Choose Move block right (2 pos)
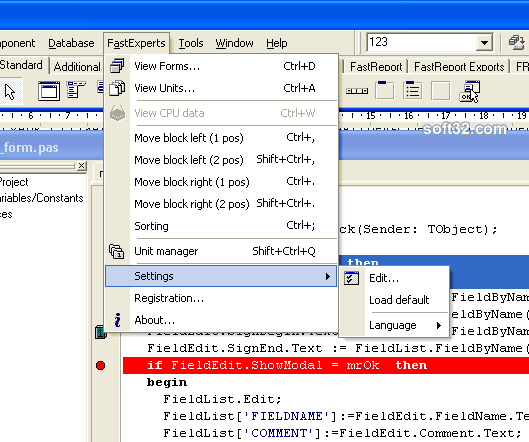529x442 pixels. pyautogui.click(x=221, y=204)
